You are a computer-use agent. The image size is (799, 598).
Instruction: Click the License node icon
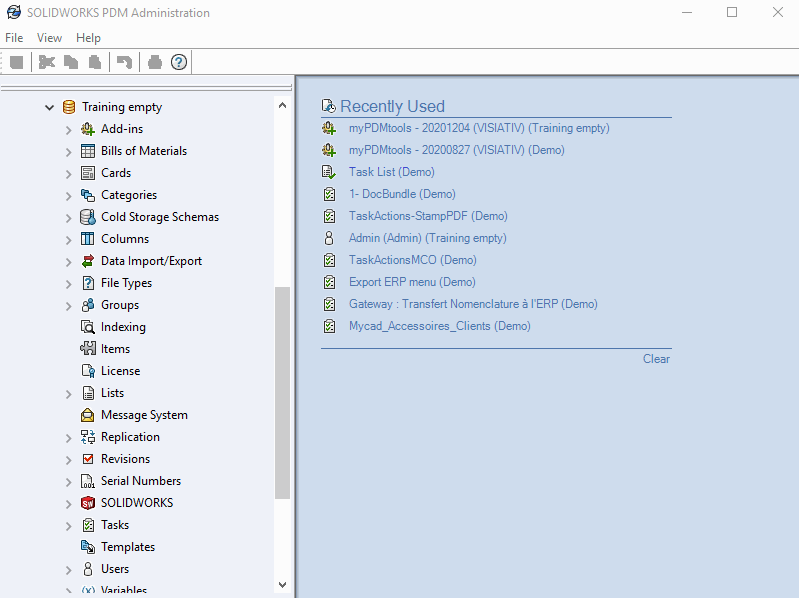pos(88,371)
